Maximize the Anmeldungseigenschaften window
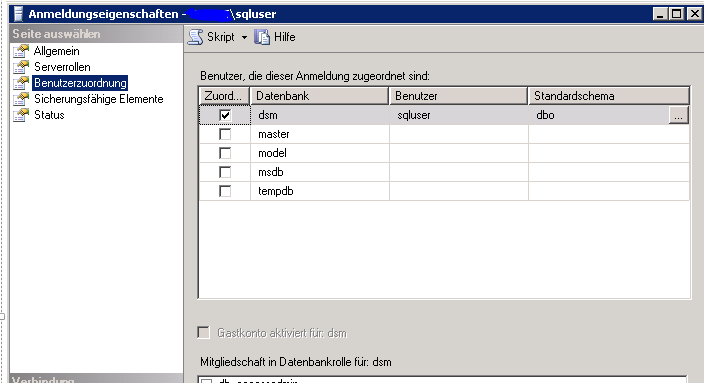The image size is (704, 383). [676, 14]
